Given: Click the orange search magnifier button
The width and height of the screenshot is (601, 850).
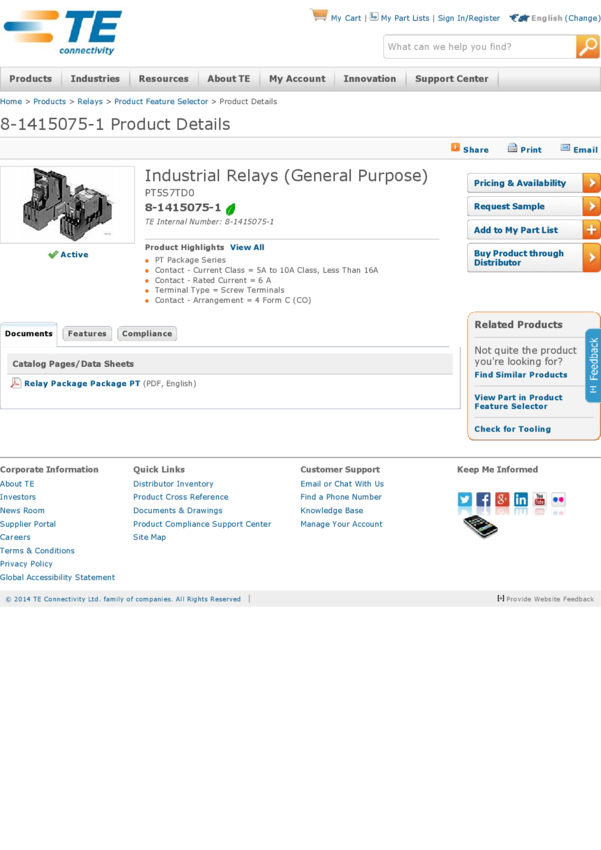Looking at the screenshot, I should 587,47.
